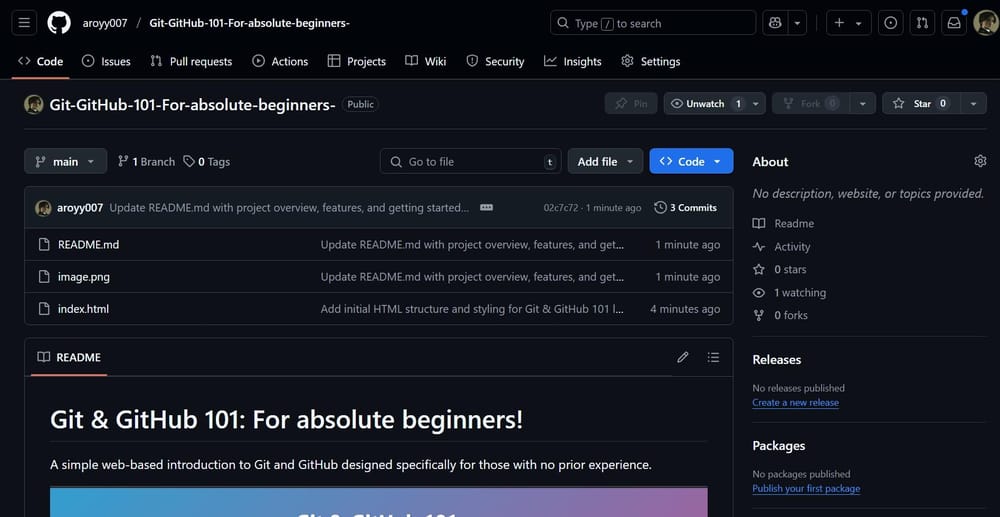This screenshot has height=517, width=1000.
Task: Click the Unwatch button
Action: point(705,103)
